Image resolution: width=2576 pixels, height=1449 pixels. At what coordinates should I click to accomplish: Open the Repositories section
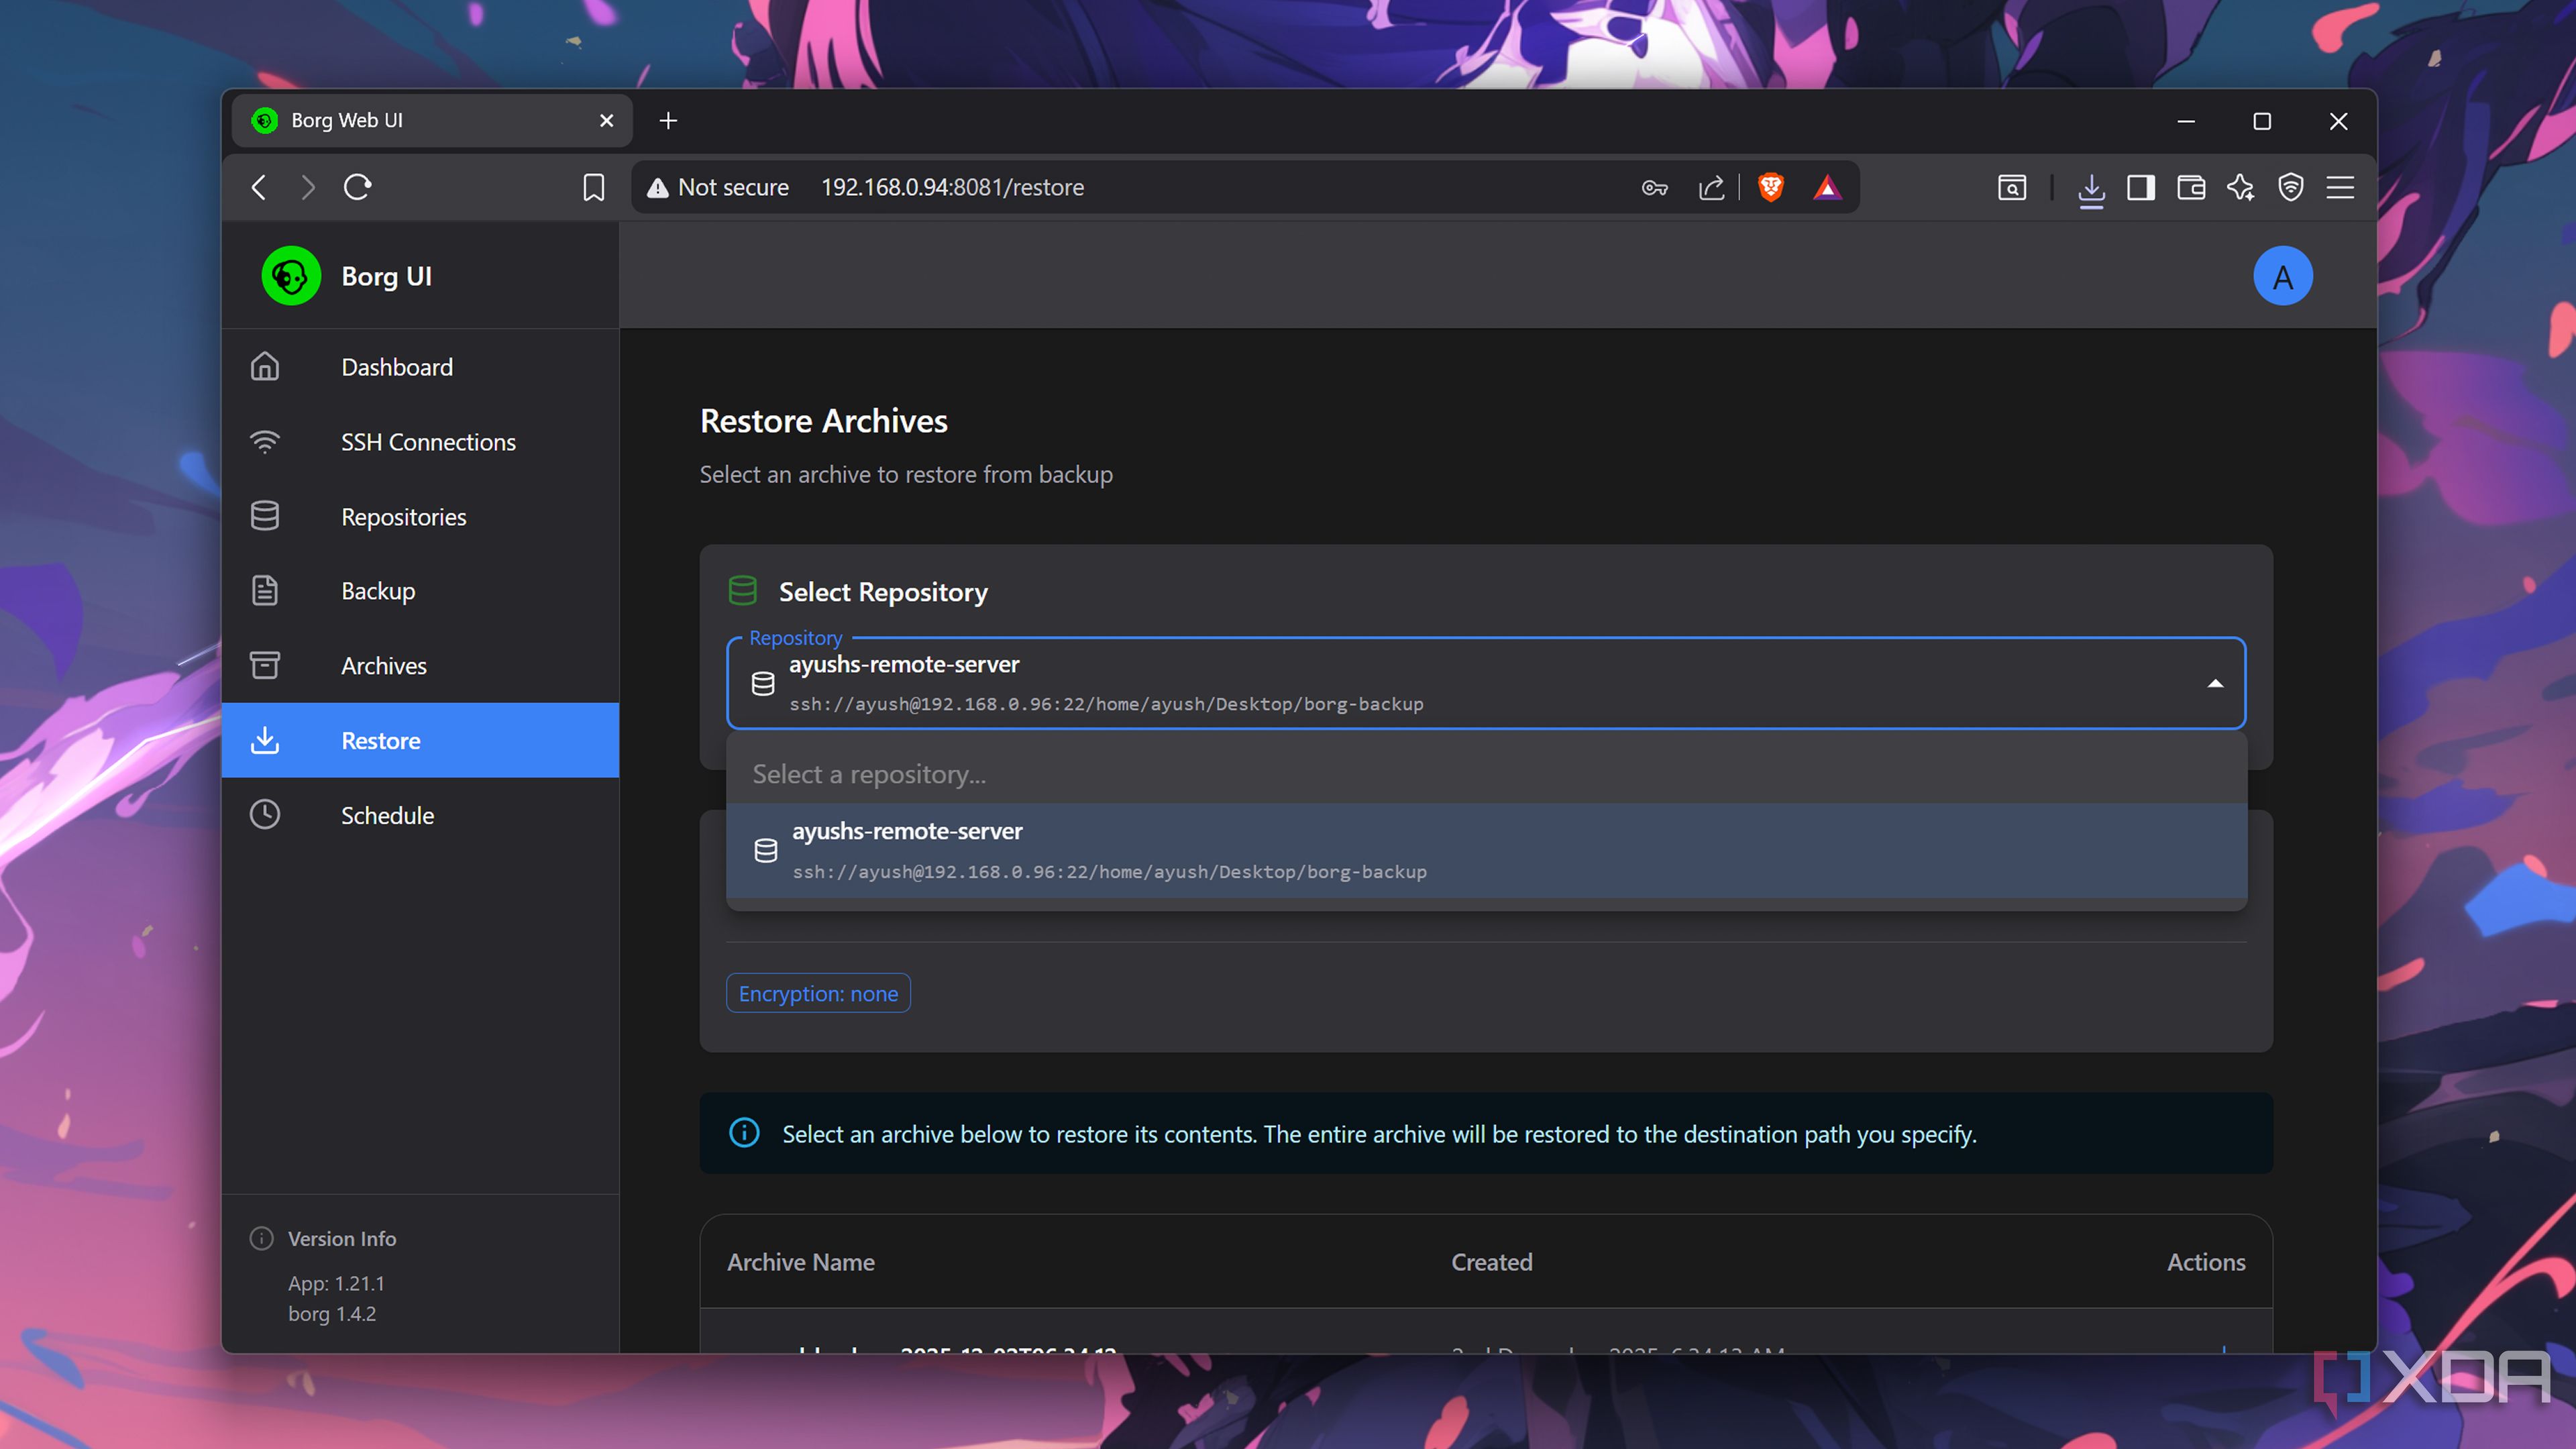pyautogui.click(x=420, y=517)
